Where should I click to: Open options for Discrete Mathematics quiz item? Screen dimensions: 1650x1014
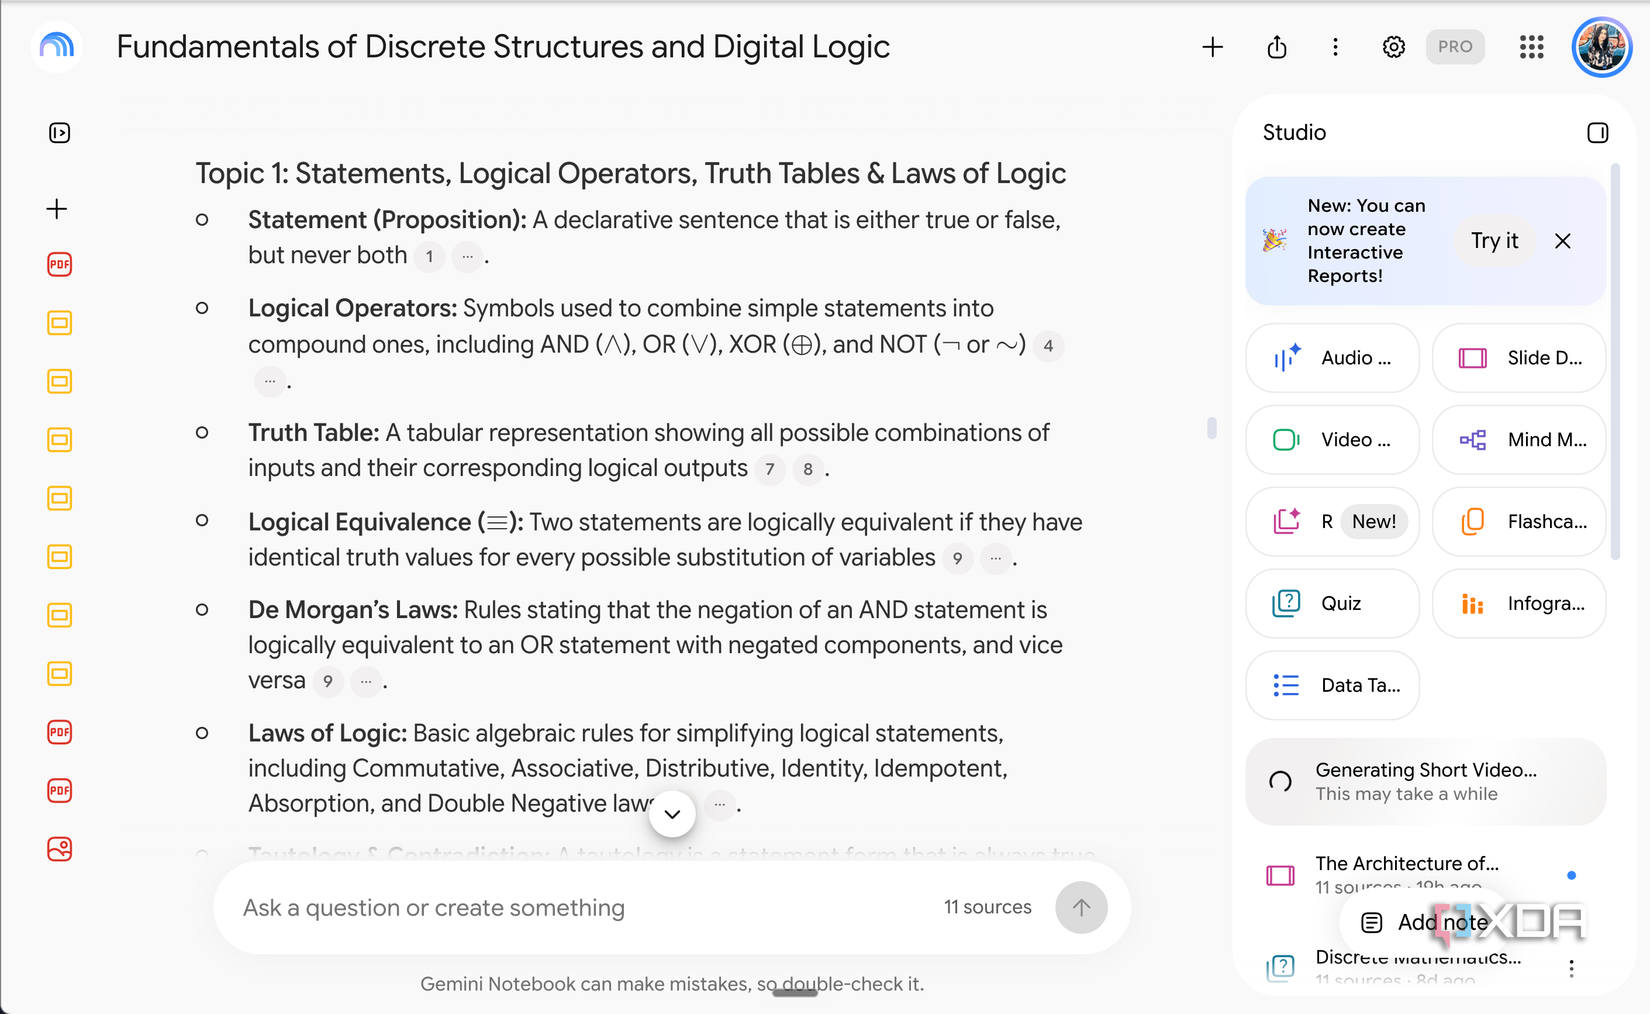(x=1571, y=968)
